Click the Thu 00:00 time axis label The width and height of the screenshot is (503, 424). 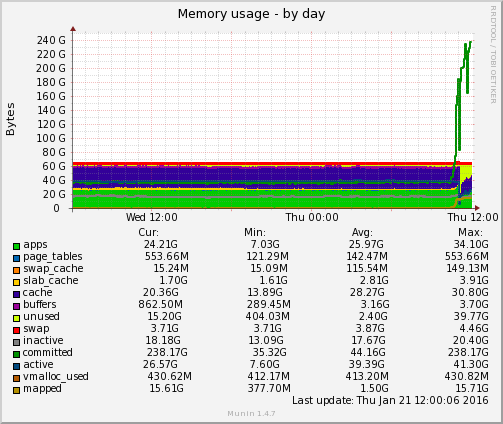[312, 217]
